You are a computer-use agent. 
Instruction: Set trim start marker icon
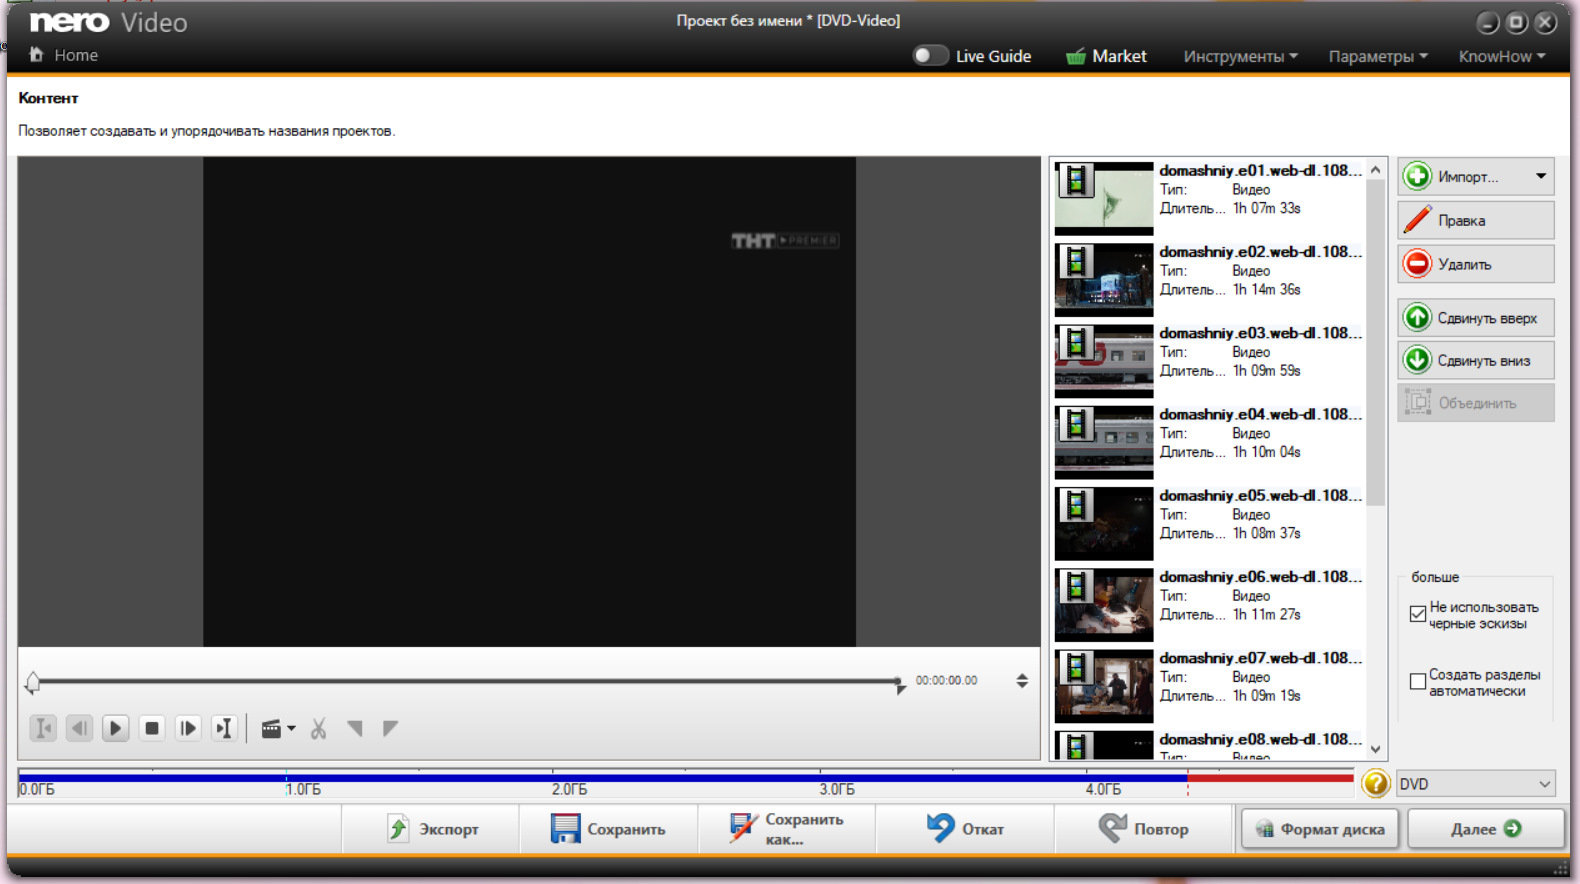(355, 728)
